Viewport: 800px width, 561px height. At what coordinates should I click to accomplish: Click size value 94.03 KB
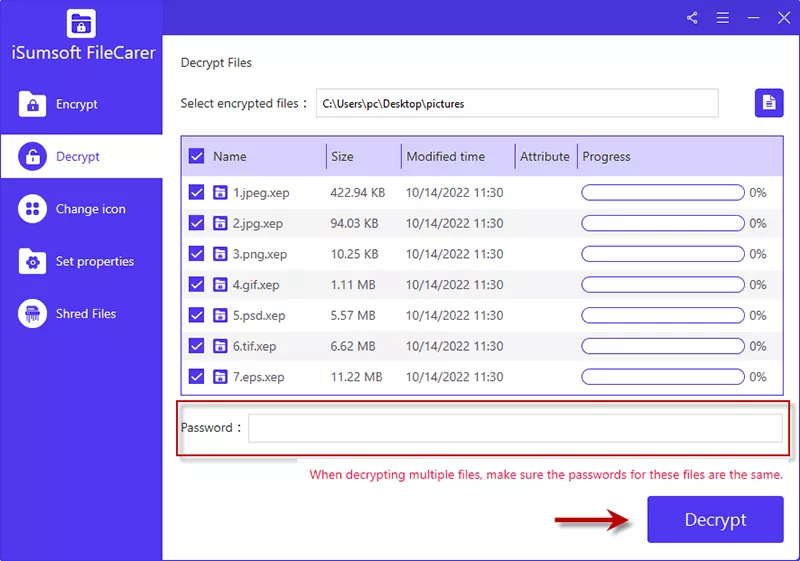[x=354, y=223]
